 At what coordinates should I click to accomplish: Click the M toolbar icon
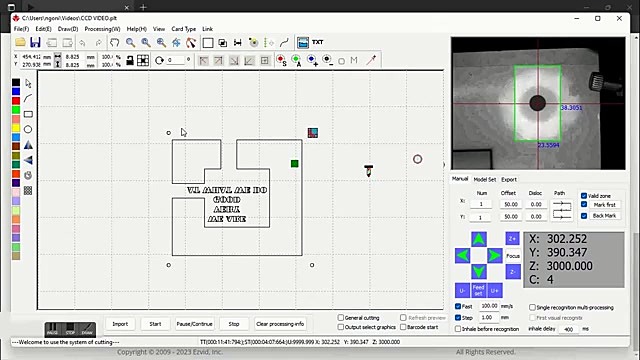pyautogui.click(x=354, y=60)
